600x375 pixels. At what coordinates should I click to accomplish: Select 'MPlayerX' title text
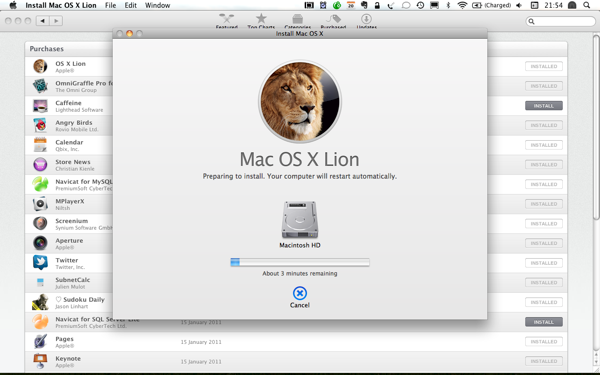(x=70, y=201)
